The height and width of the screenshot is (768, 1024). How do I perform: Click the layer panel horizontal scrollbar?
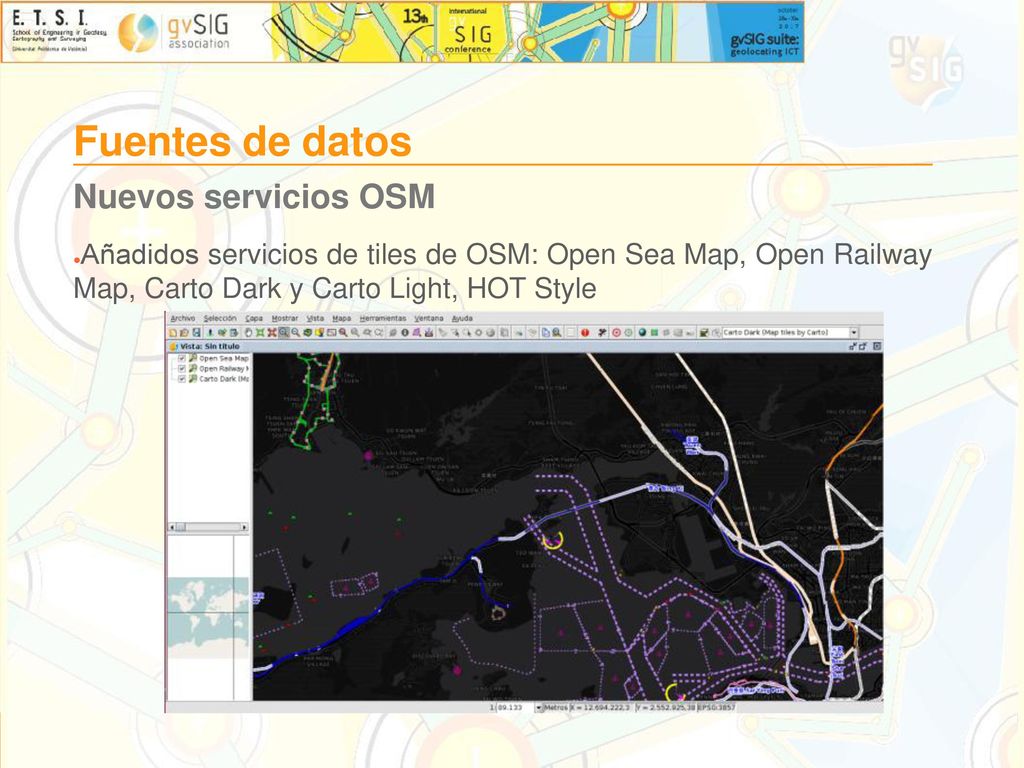pyautogui.click(x=208, y=527)
